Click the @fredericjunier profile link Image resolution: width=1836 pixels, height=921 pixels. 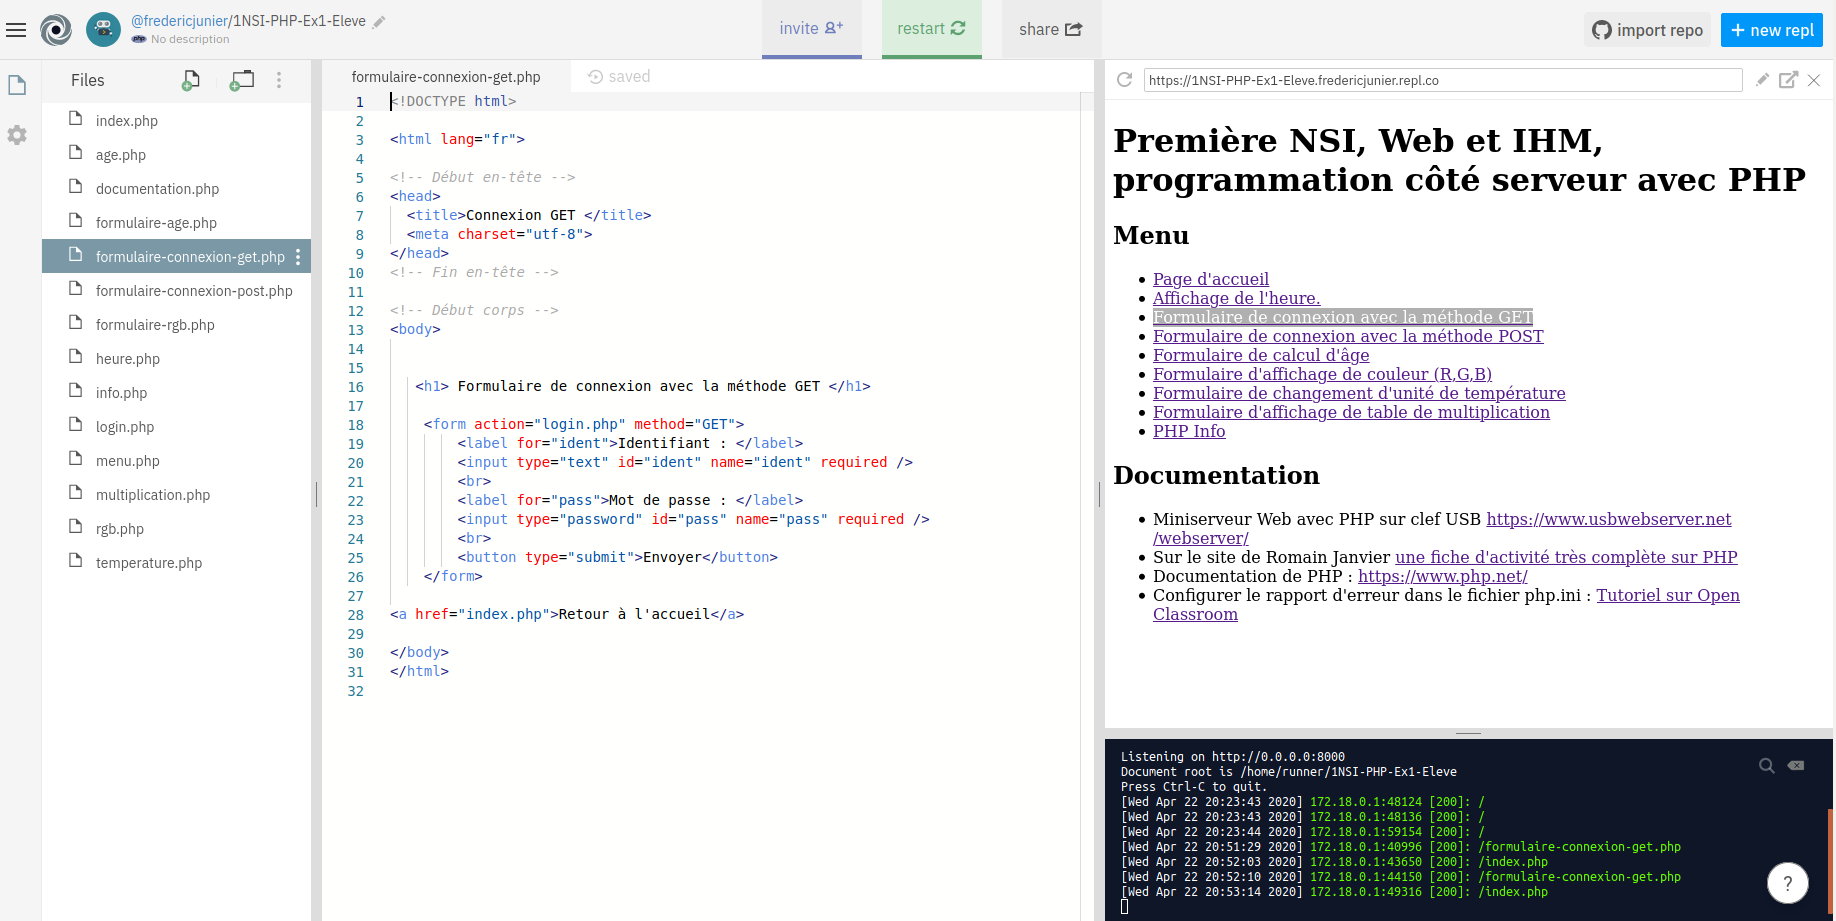[180, 21]
